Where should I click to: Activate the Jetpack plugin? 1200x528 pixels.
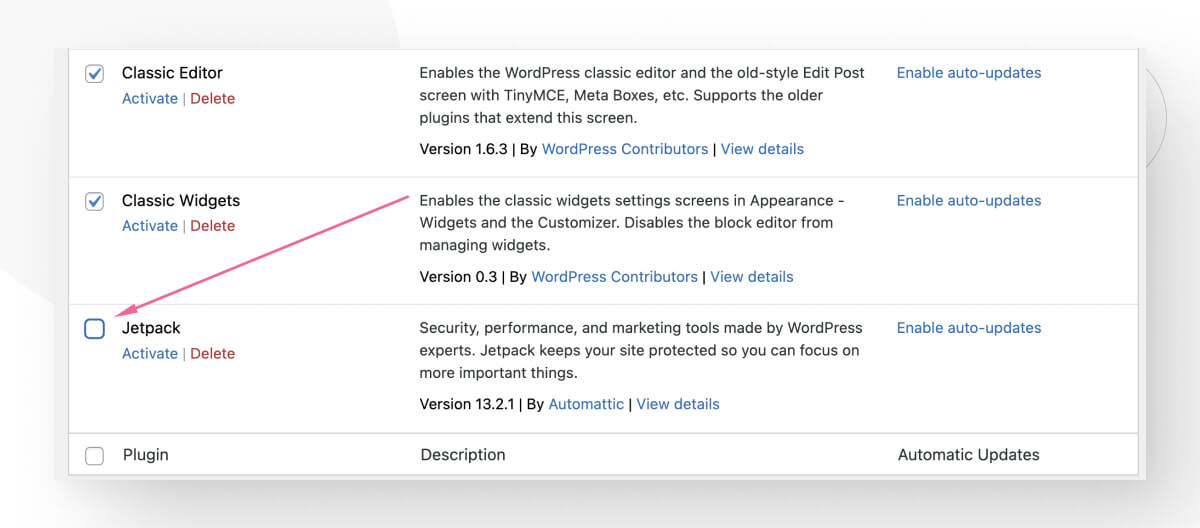tap(150, 353)
